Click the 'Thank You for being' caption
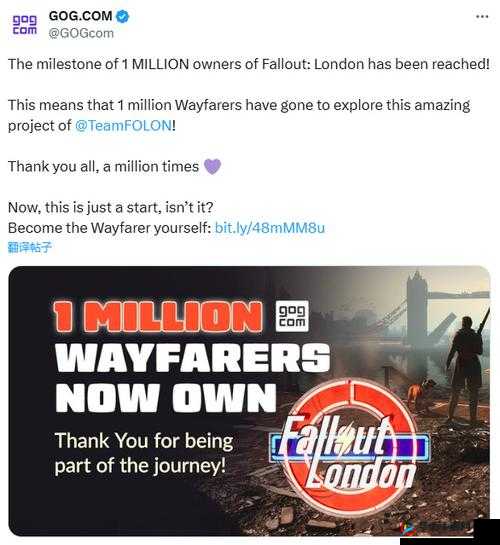 (144, 441)
